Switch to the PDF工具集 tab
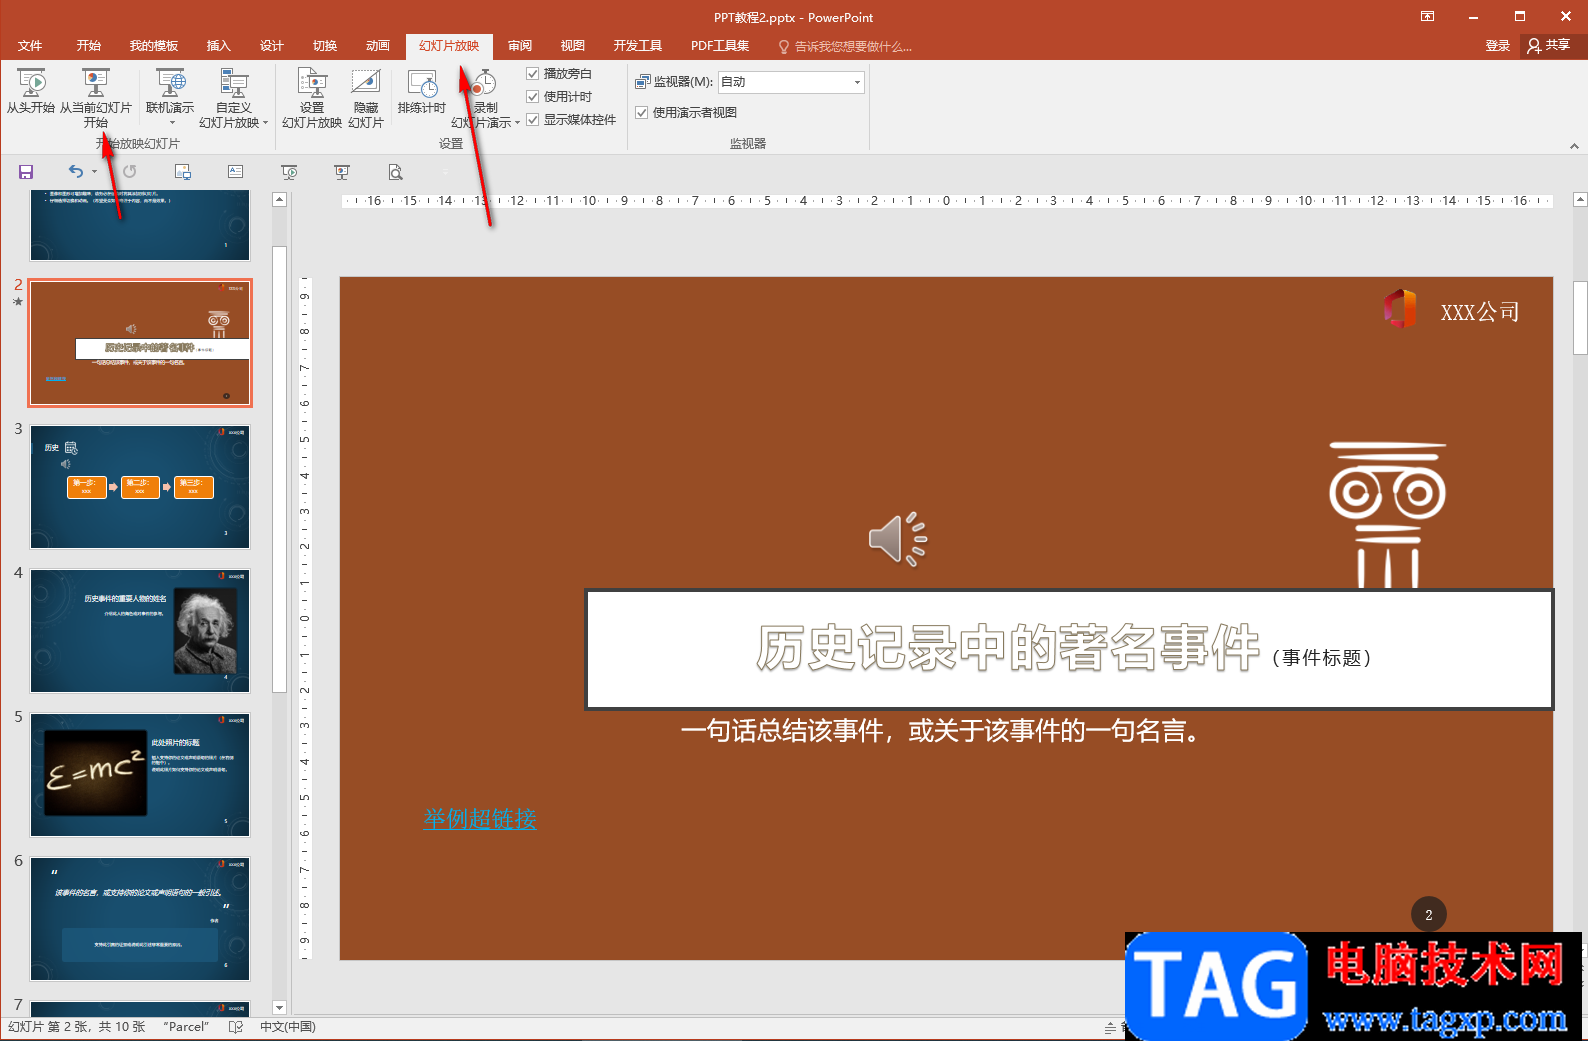 pos(720,46)
